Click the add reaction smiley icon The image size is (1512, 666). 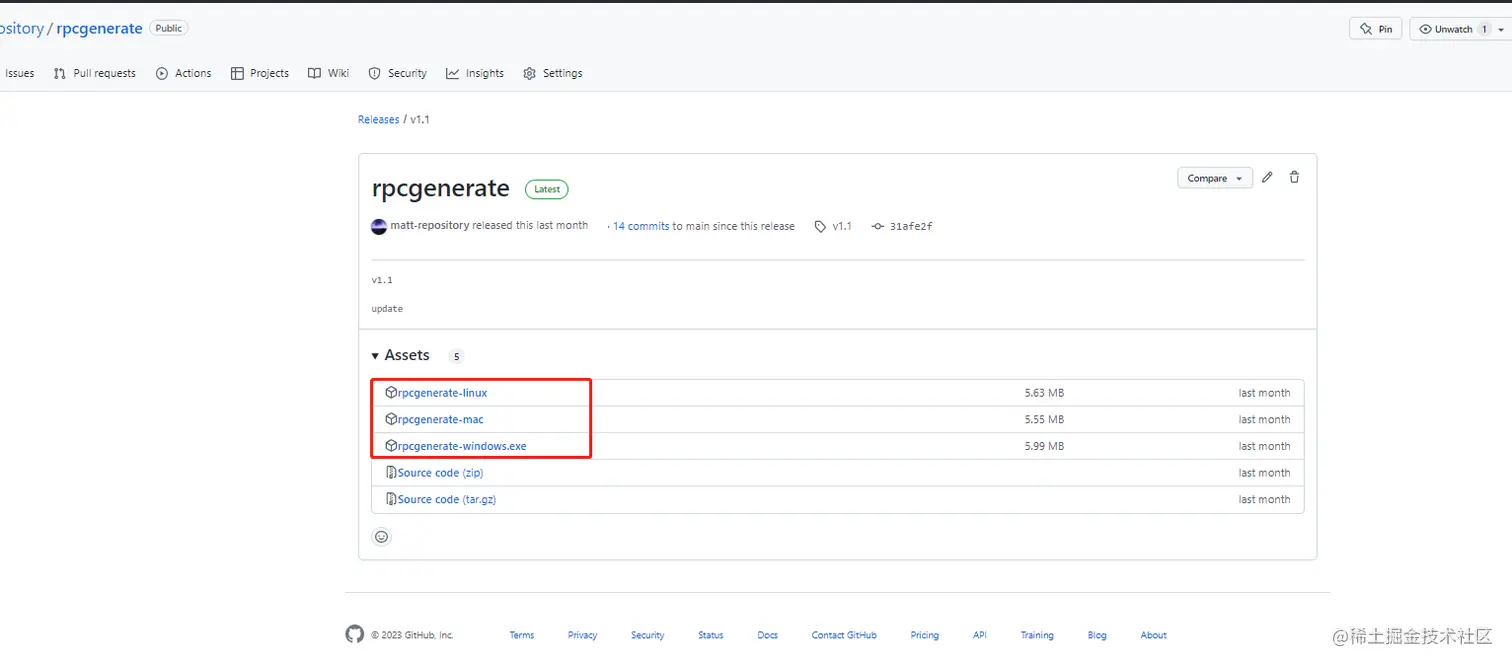click(381, 537)
